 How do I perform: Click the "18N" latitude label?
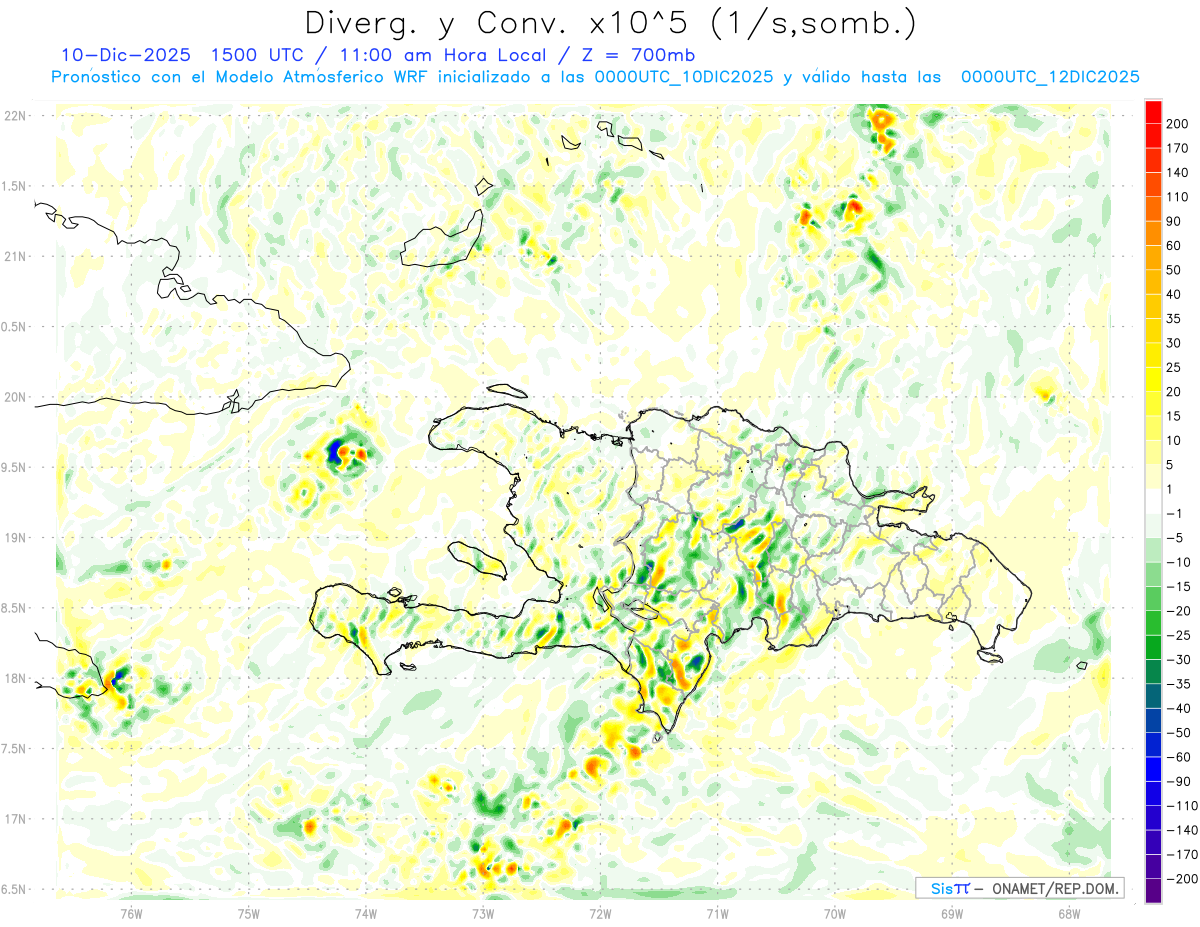pyautogui.click(x=15, y=678)
